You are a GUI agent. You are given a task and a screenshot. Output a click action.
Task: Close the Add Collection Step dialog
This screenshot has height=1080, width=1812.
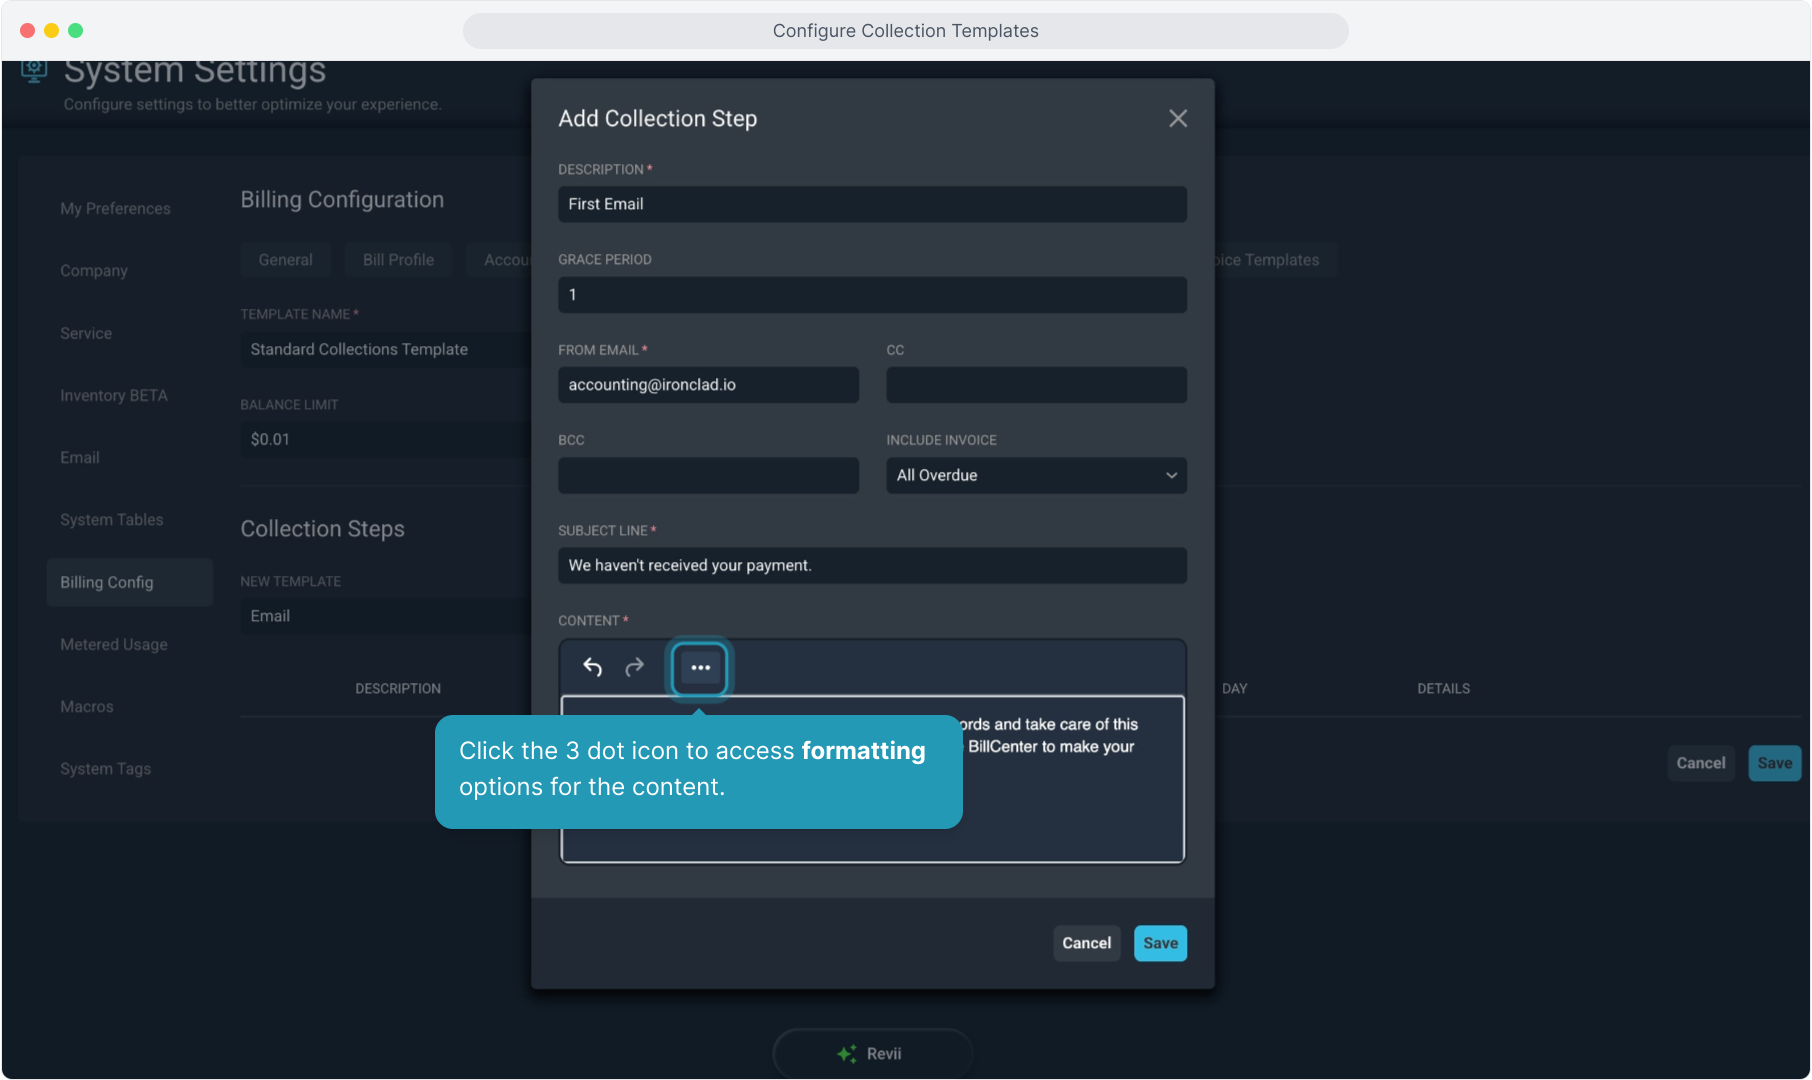click(1178, 119)
